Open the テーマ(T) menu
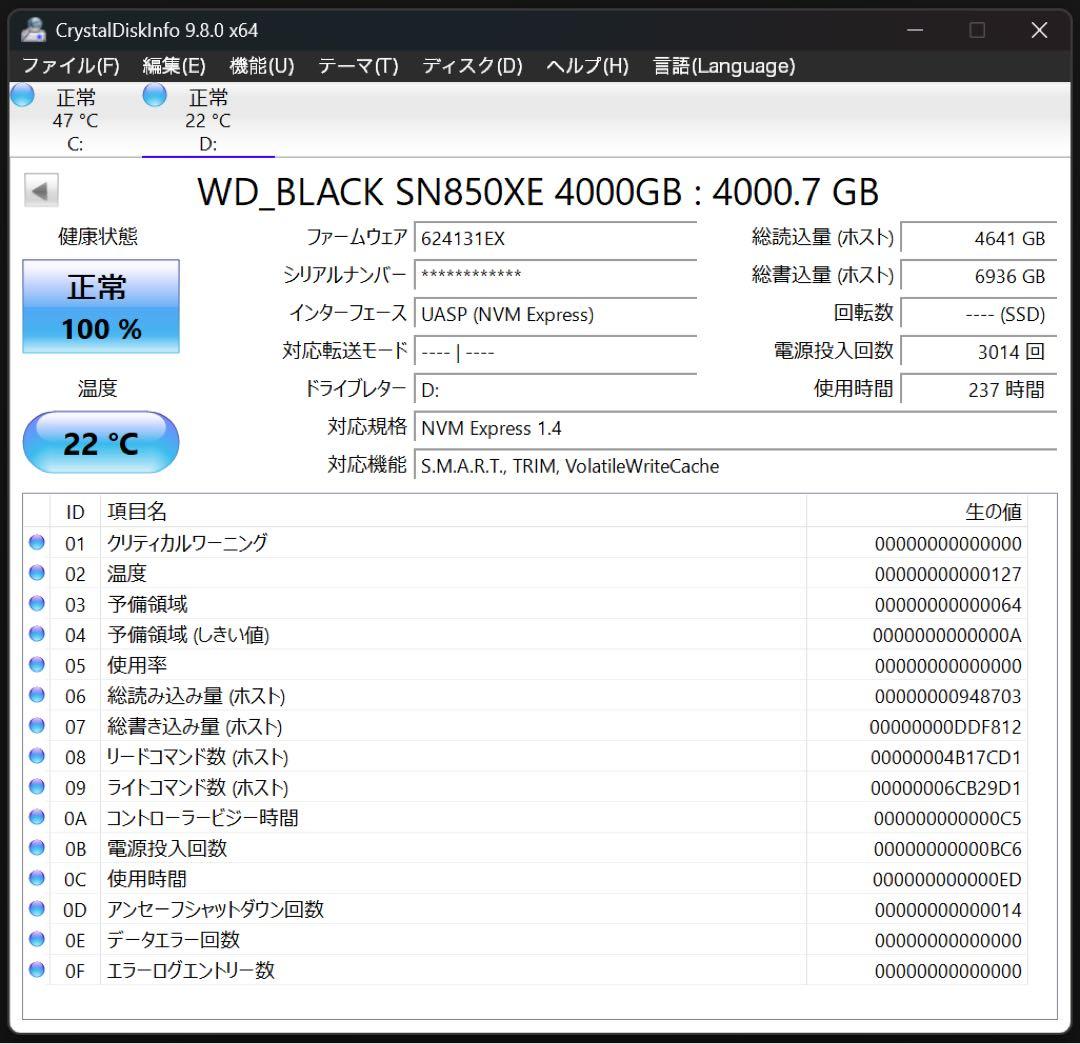 358,66
